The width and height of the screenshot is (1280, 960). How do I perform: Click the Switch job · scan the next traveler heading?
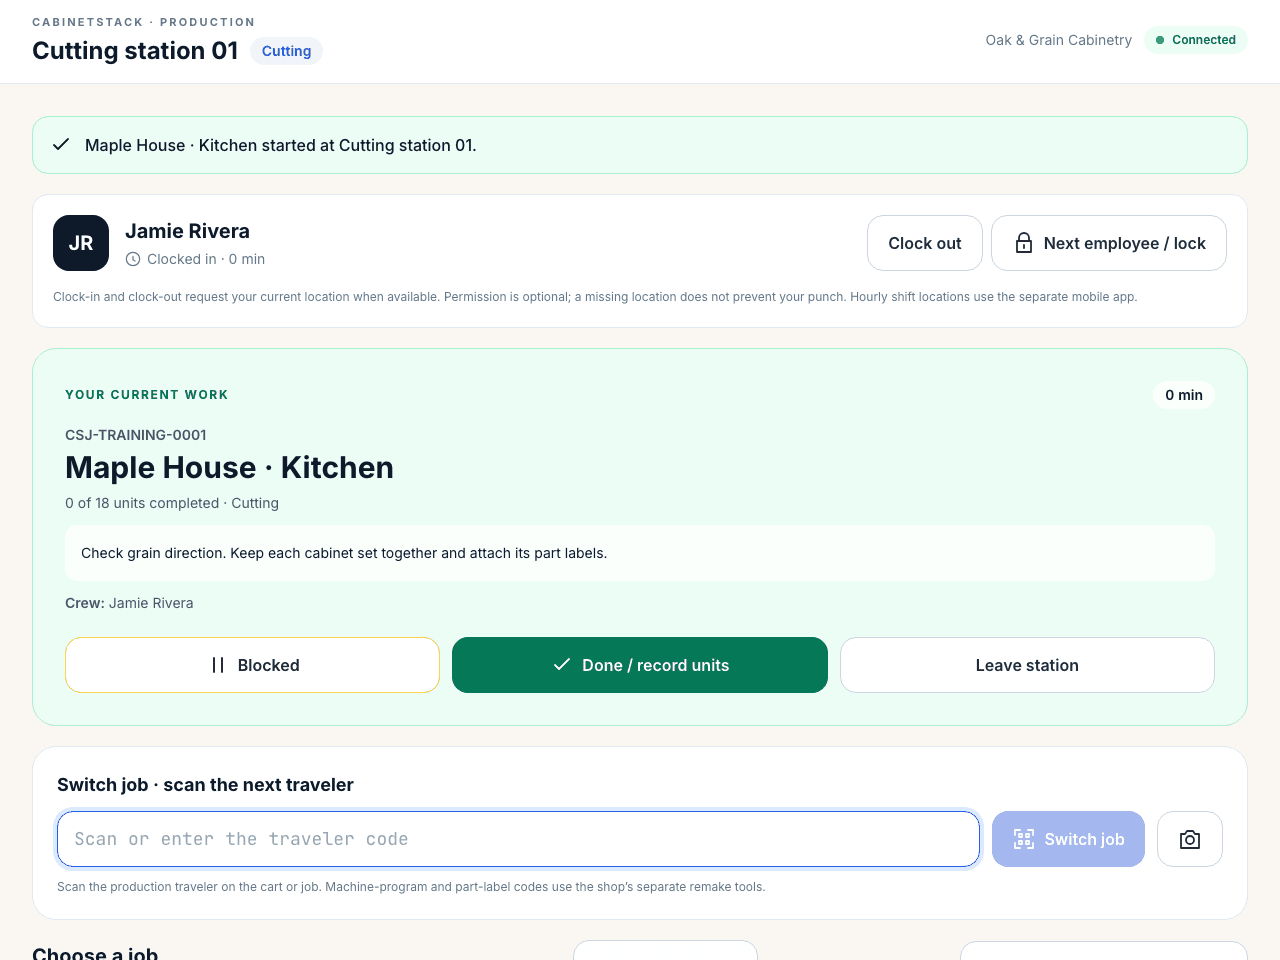tap(205, 785)
